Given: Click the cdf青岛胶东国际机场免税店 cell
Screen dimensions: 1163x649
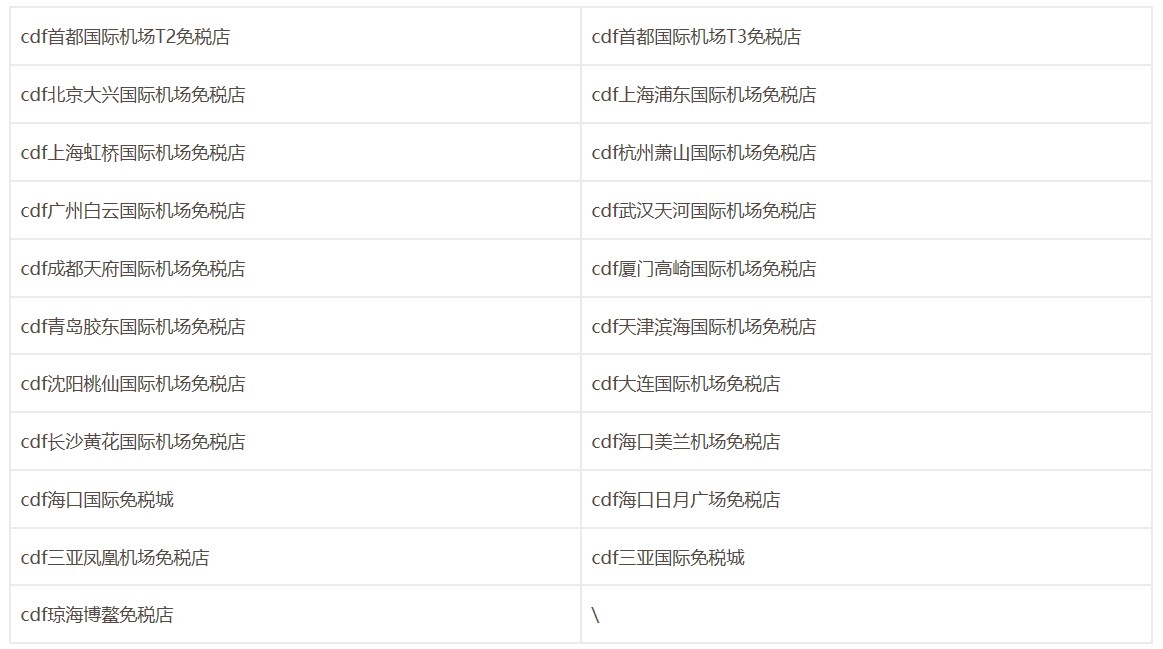Looking at the screenshot, I should (133, 327).
